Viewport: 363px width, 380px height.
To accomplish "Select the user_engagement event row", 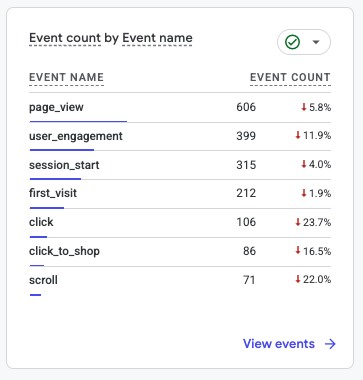I will pyautogui.click(x=180, y=136).
